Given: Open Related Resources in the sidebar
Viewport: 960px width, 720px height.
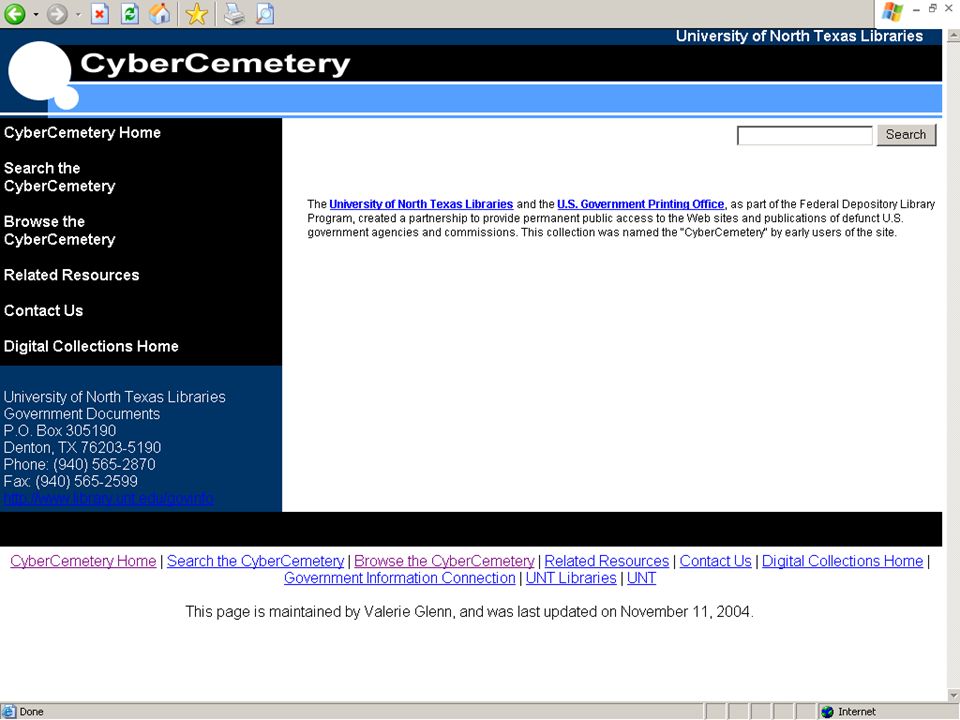Looking at the screenshot, I should tap(72, 275).
